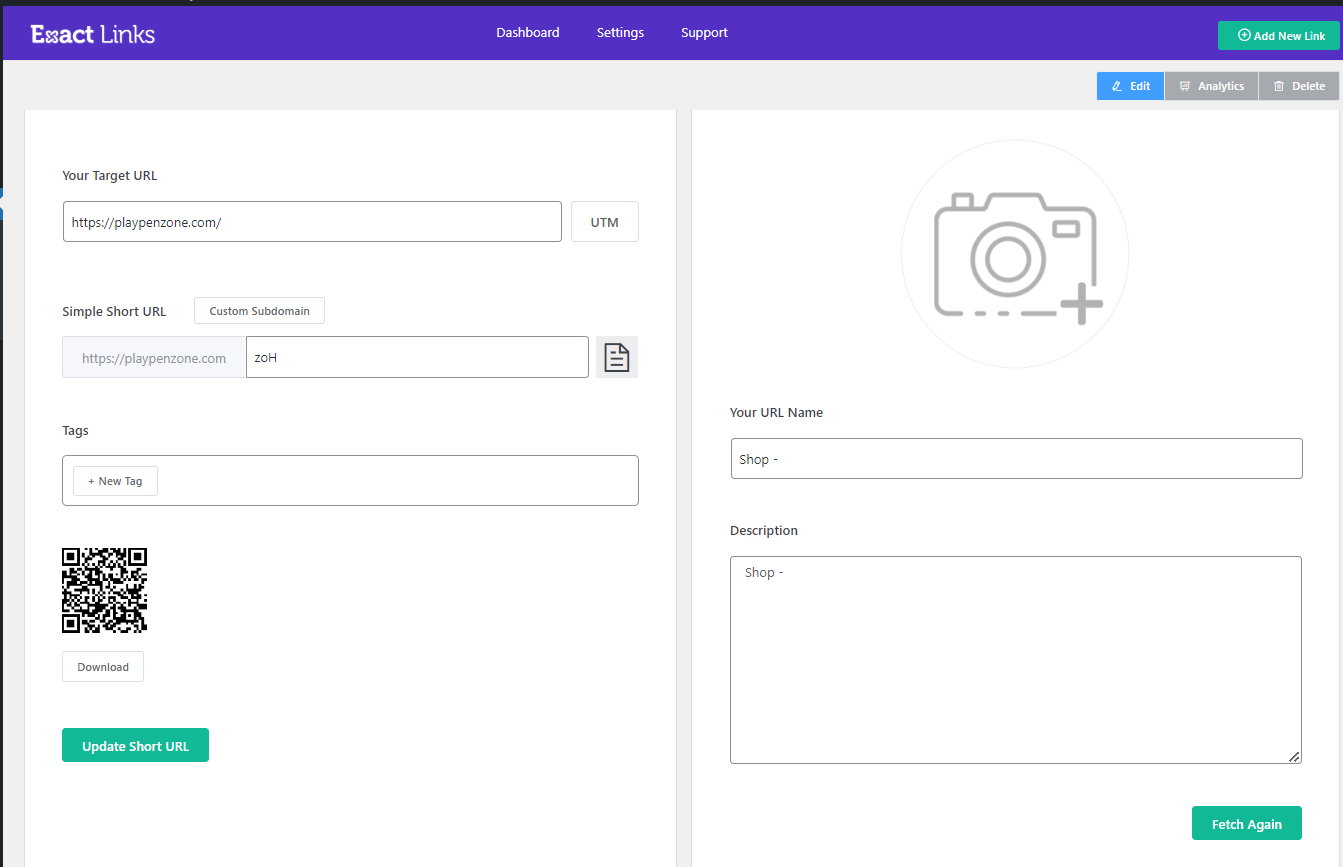Click the Add New Link button
Viewport: 1343px width, 867px height.
[x=1279, y=36]
